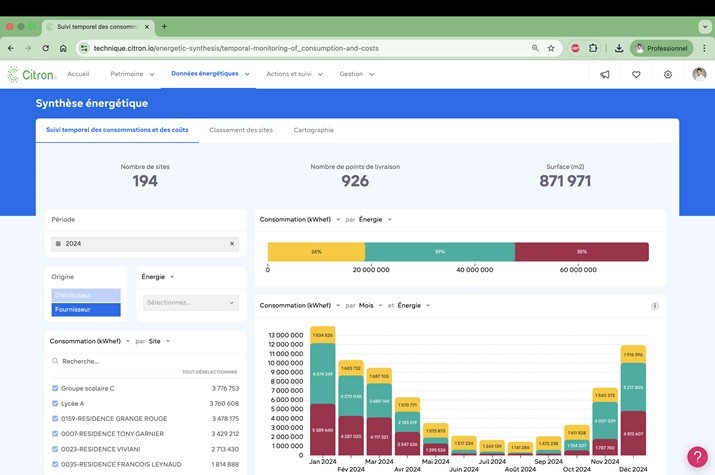Image resolution: width=715 pixels, height=475 pixels.
Task: Clear the 2024 period with the X
Action: (x=232, y=243)
